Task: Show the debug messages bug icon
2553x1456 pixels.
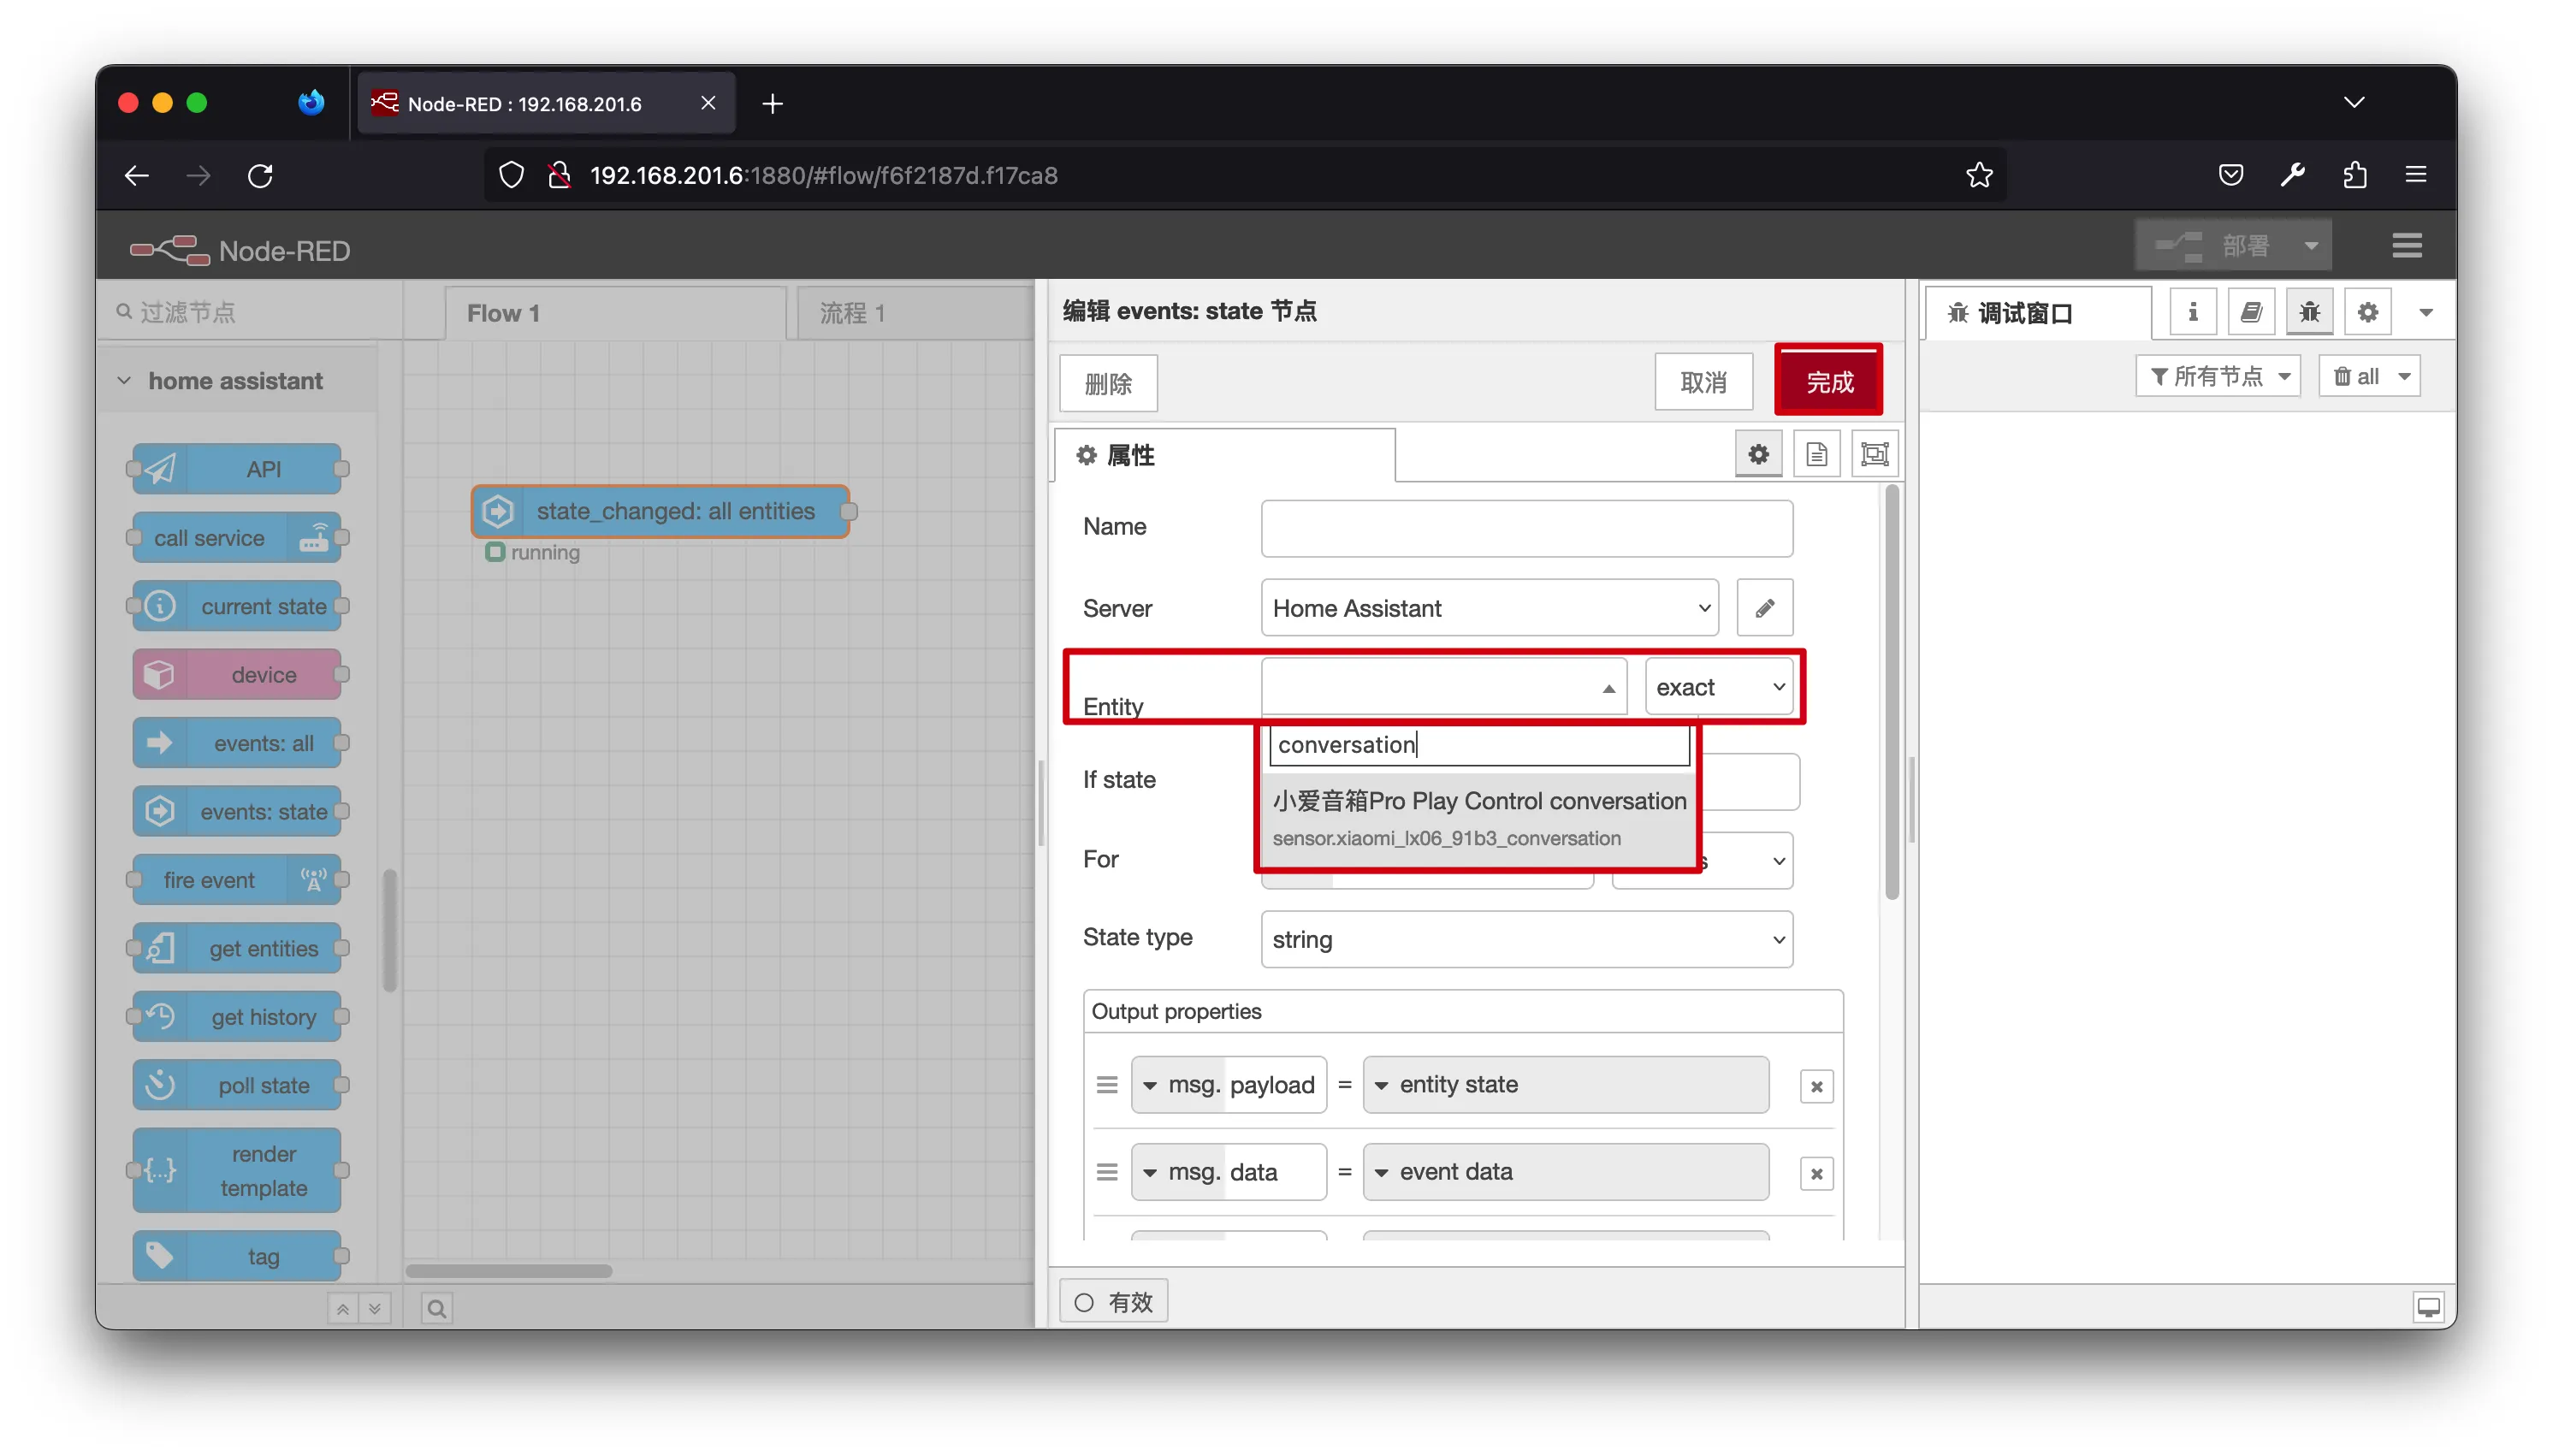Action: click(2309, 313)
